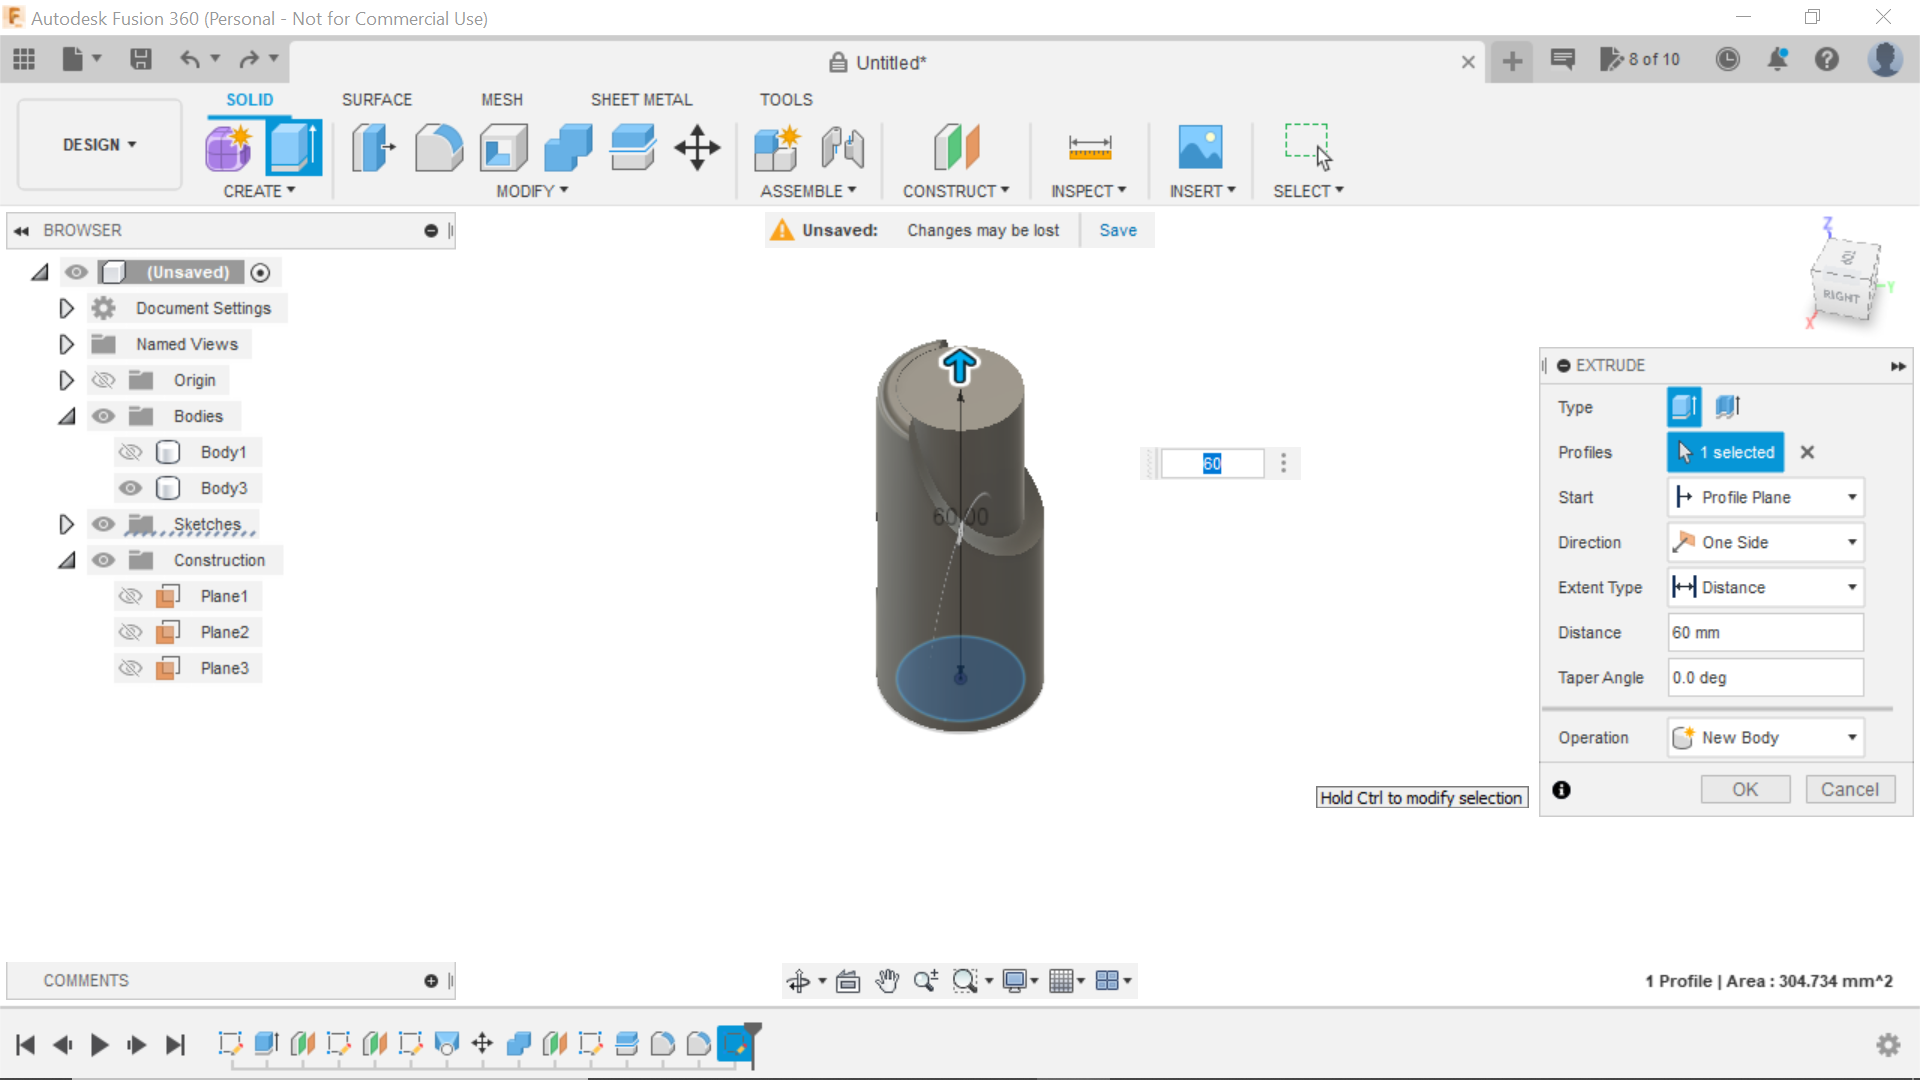1920x1080 pixels.
Task: Expand the Document Settings node
Action: click(66, 308)
